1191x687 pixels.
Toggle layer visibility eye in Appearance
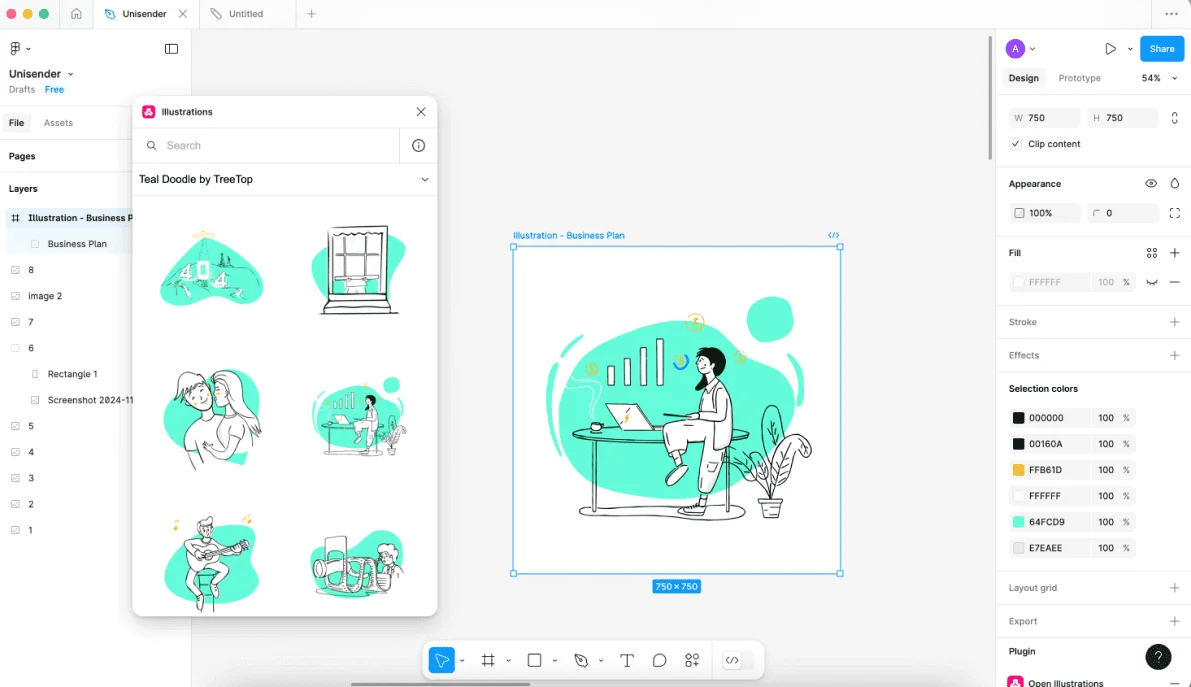coord(1151,184)
